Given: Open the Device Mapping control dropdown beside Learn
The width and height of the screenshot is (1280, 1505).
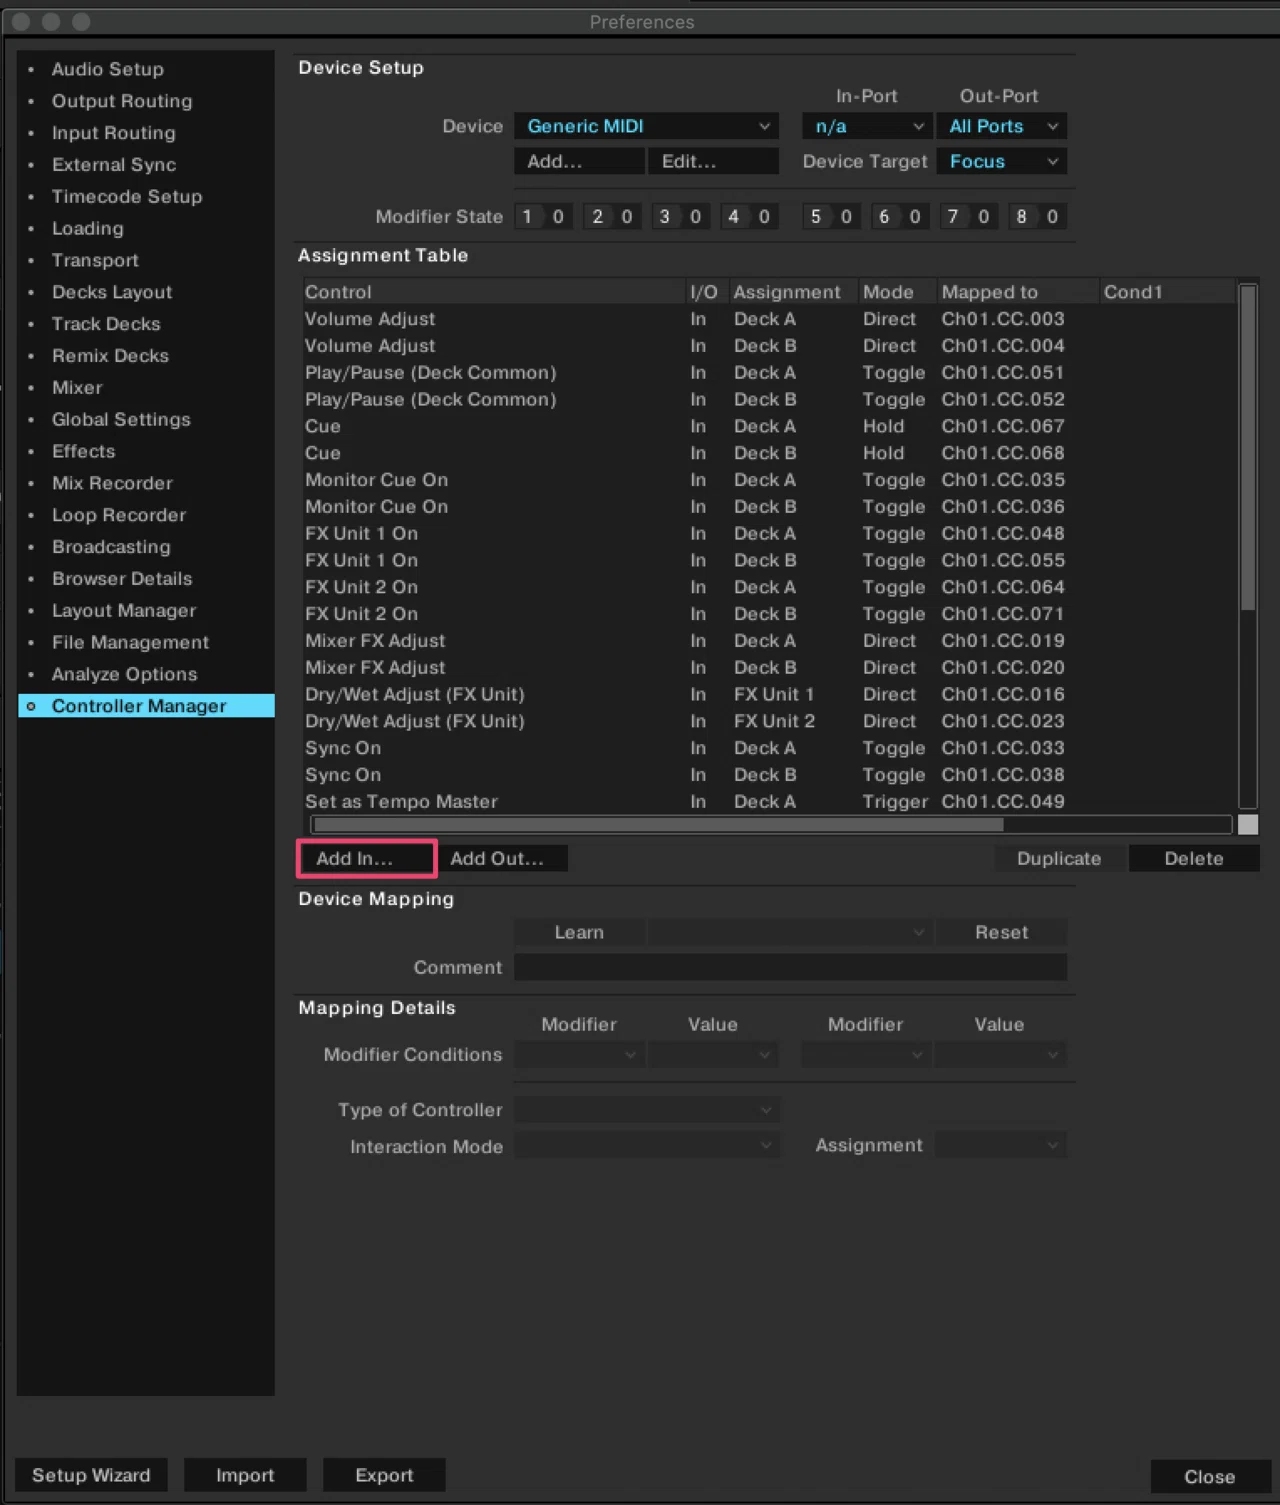Looking at the screenshot, I should 790,932.
